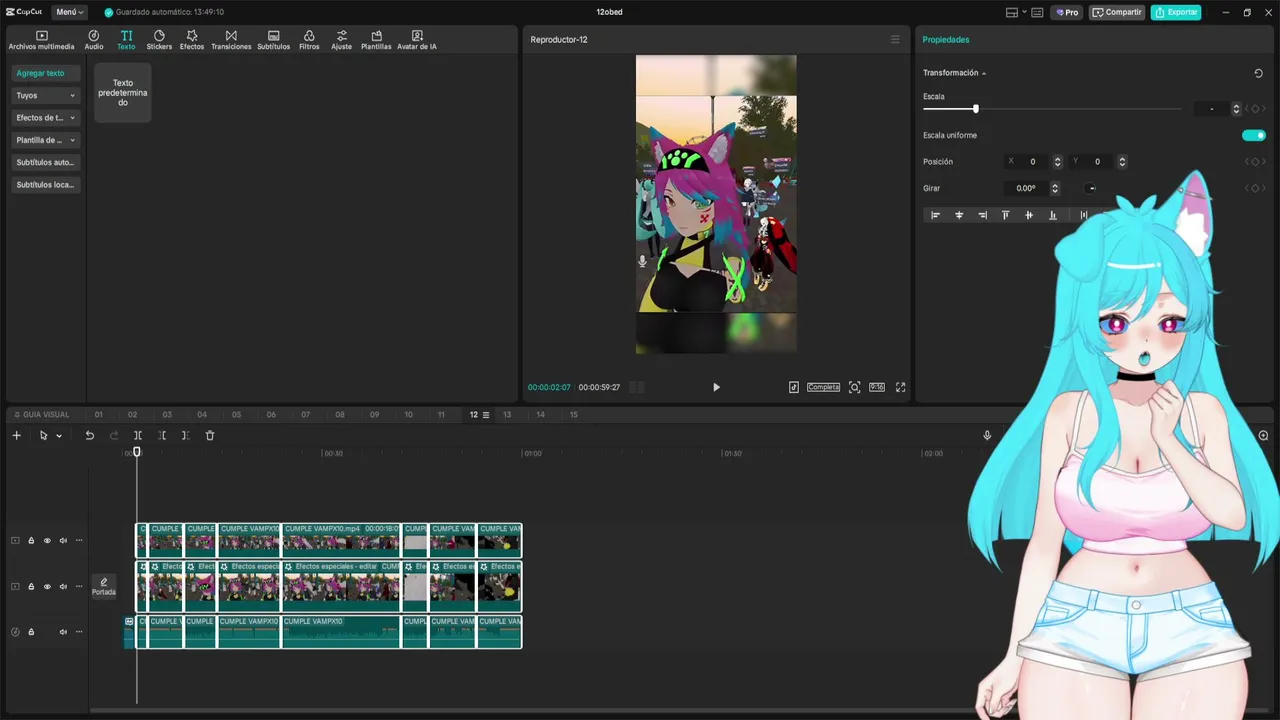Export the project with Exportar

[1176, 12]
